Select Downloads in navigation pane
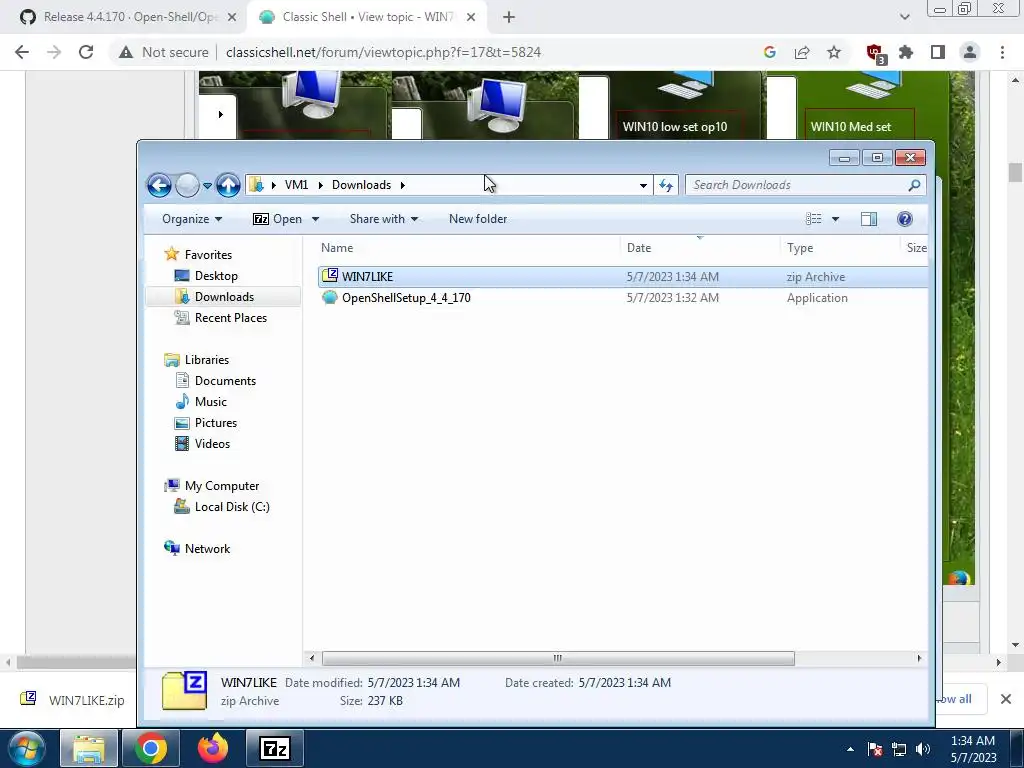The height and width of the screenshot is (768, 1024). (x=224, y=296)
